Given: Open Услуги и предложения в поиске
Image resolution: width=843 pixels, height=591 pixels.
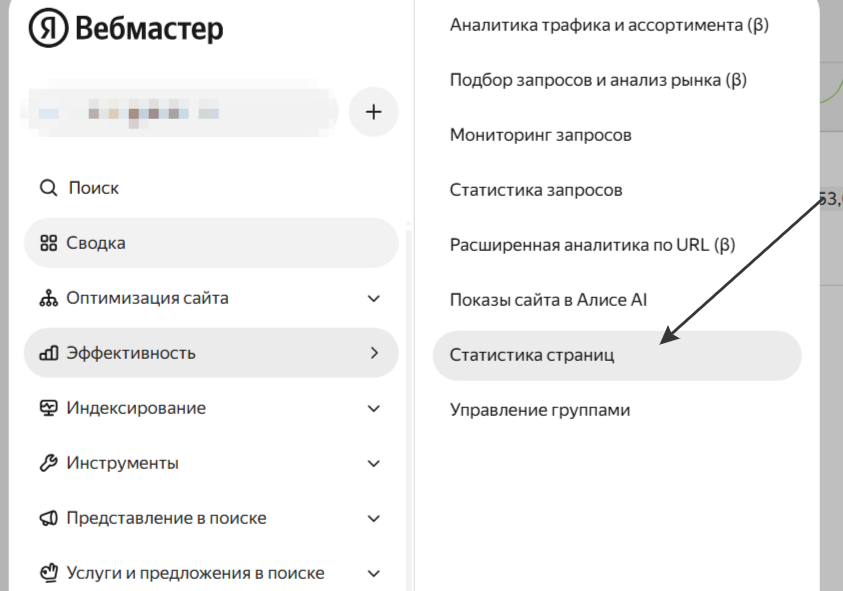Looking at the screenshot, I should (x=211, y=573).
